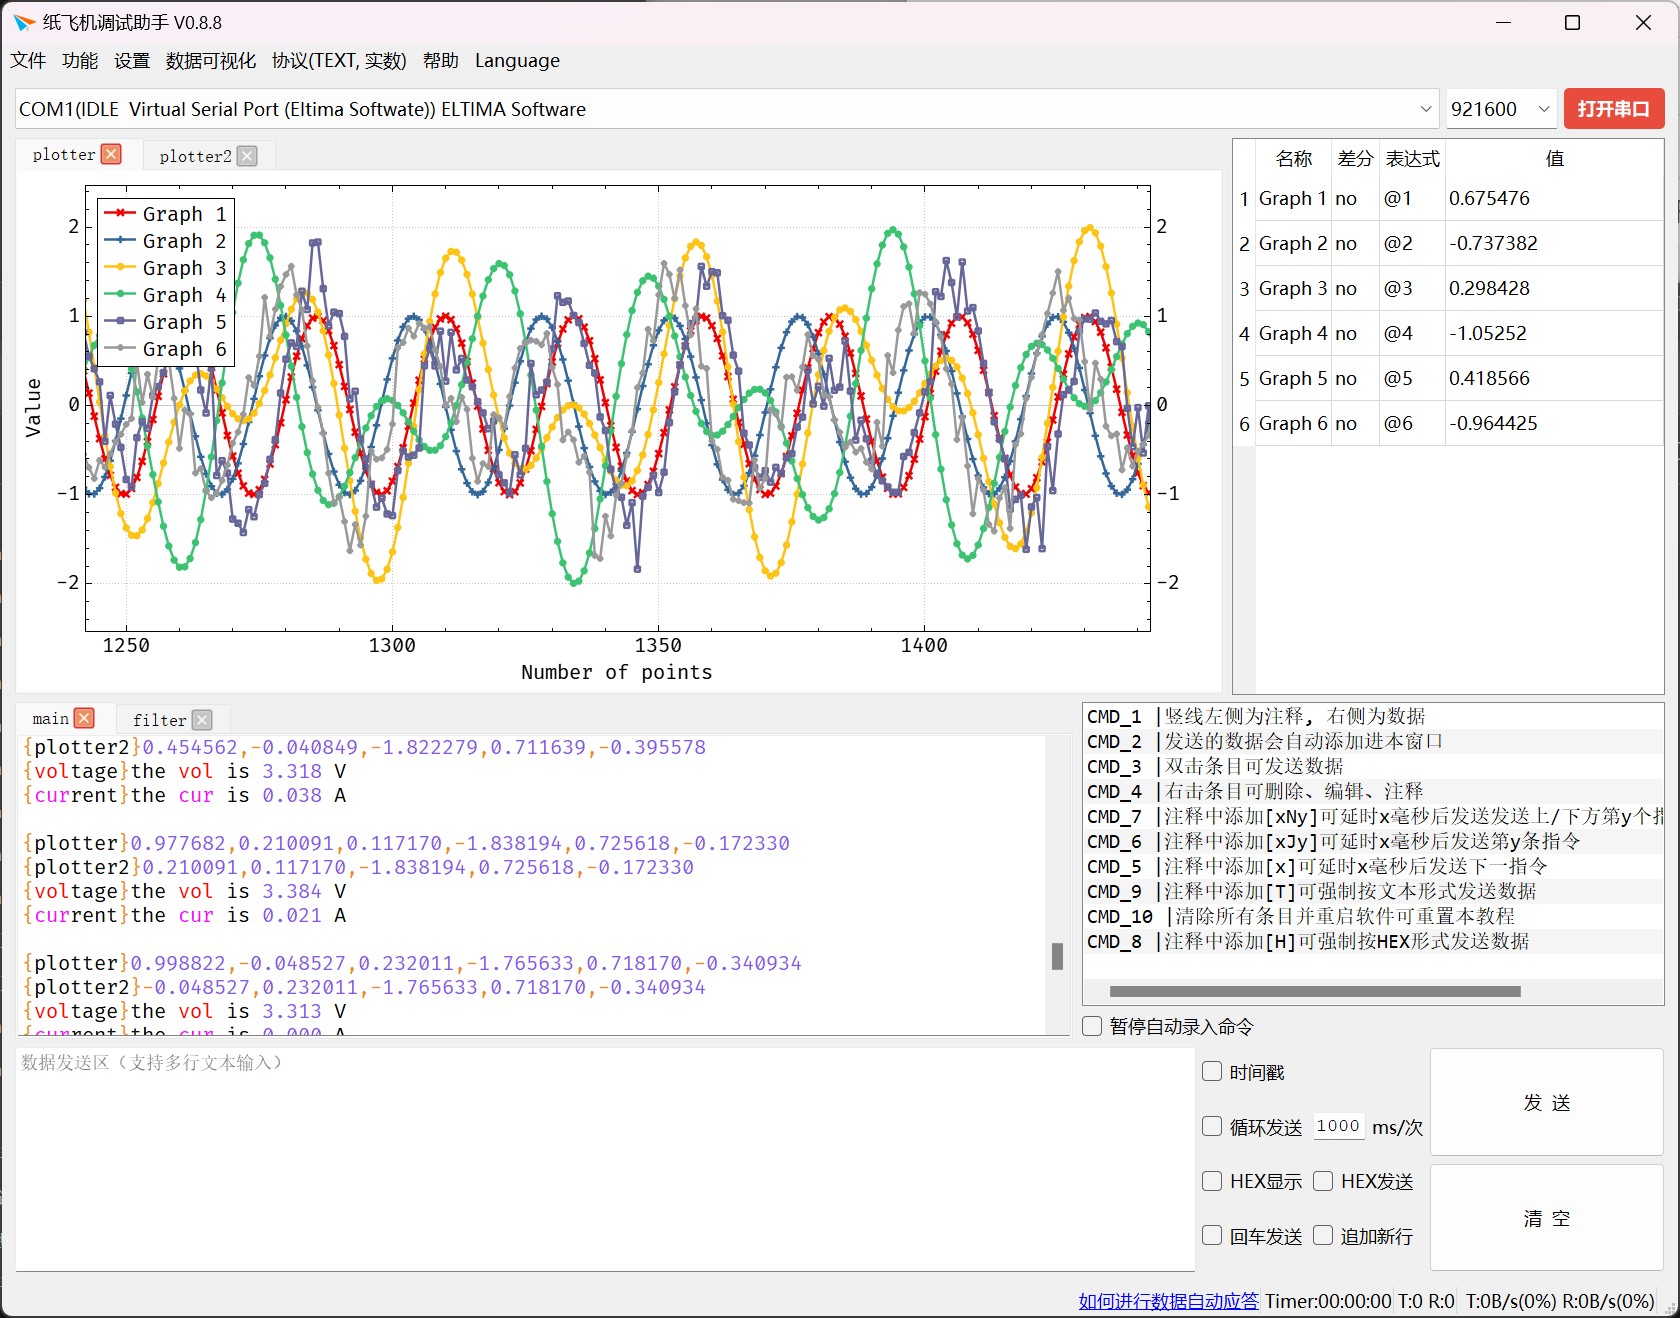Click the 发送 button
Viewport: 1680px width, 1318px height.
[1547, 1102]
